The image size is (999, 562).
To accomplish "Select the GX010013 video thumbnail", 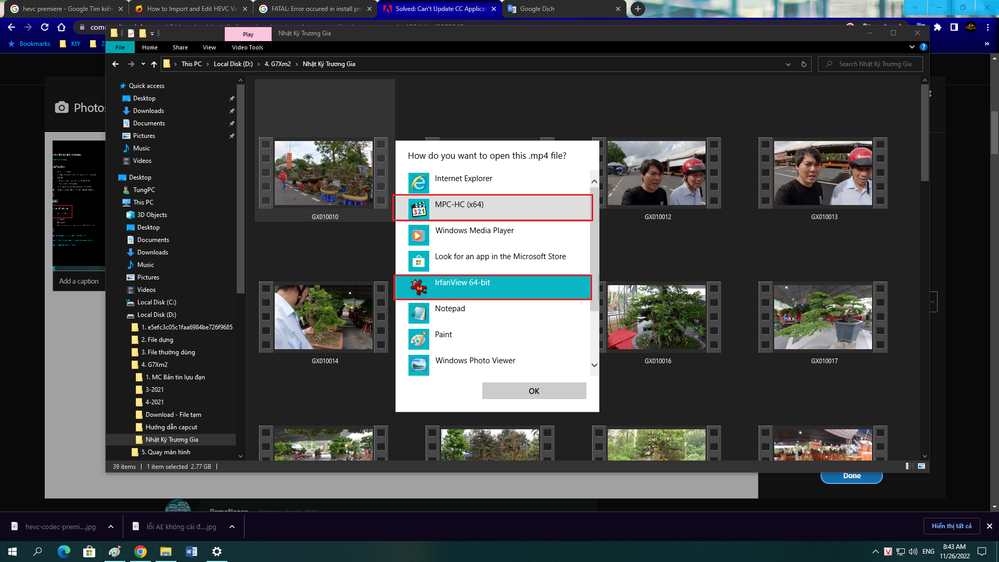I will [823, 173].
